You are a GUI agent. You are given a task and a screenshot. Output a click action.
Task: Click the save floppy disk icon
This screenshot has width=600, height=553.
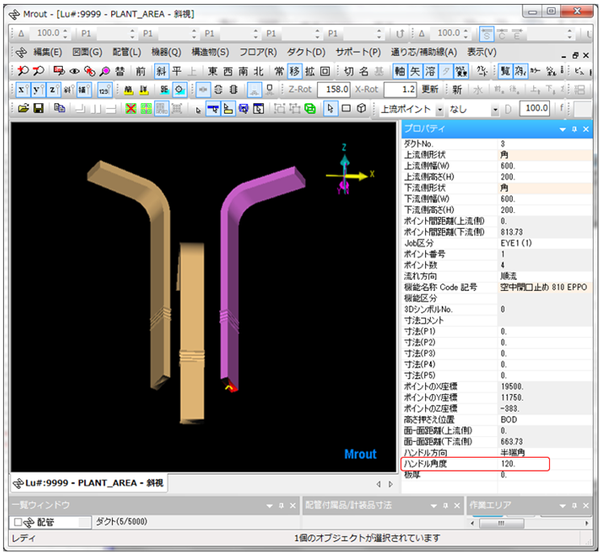pos(38,108)
